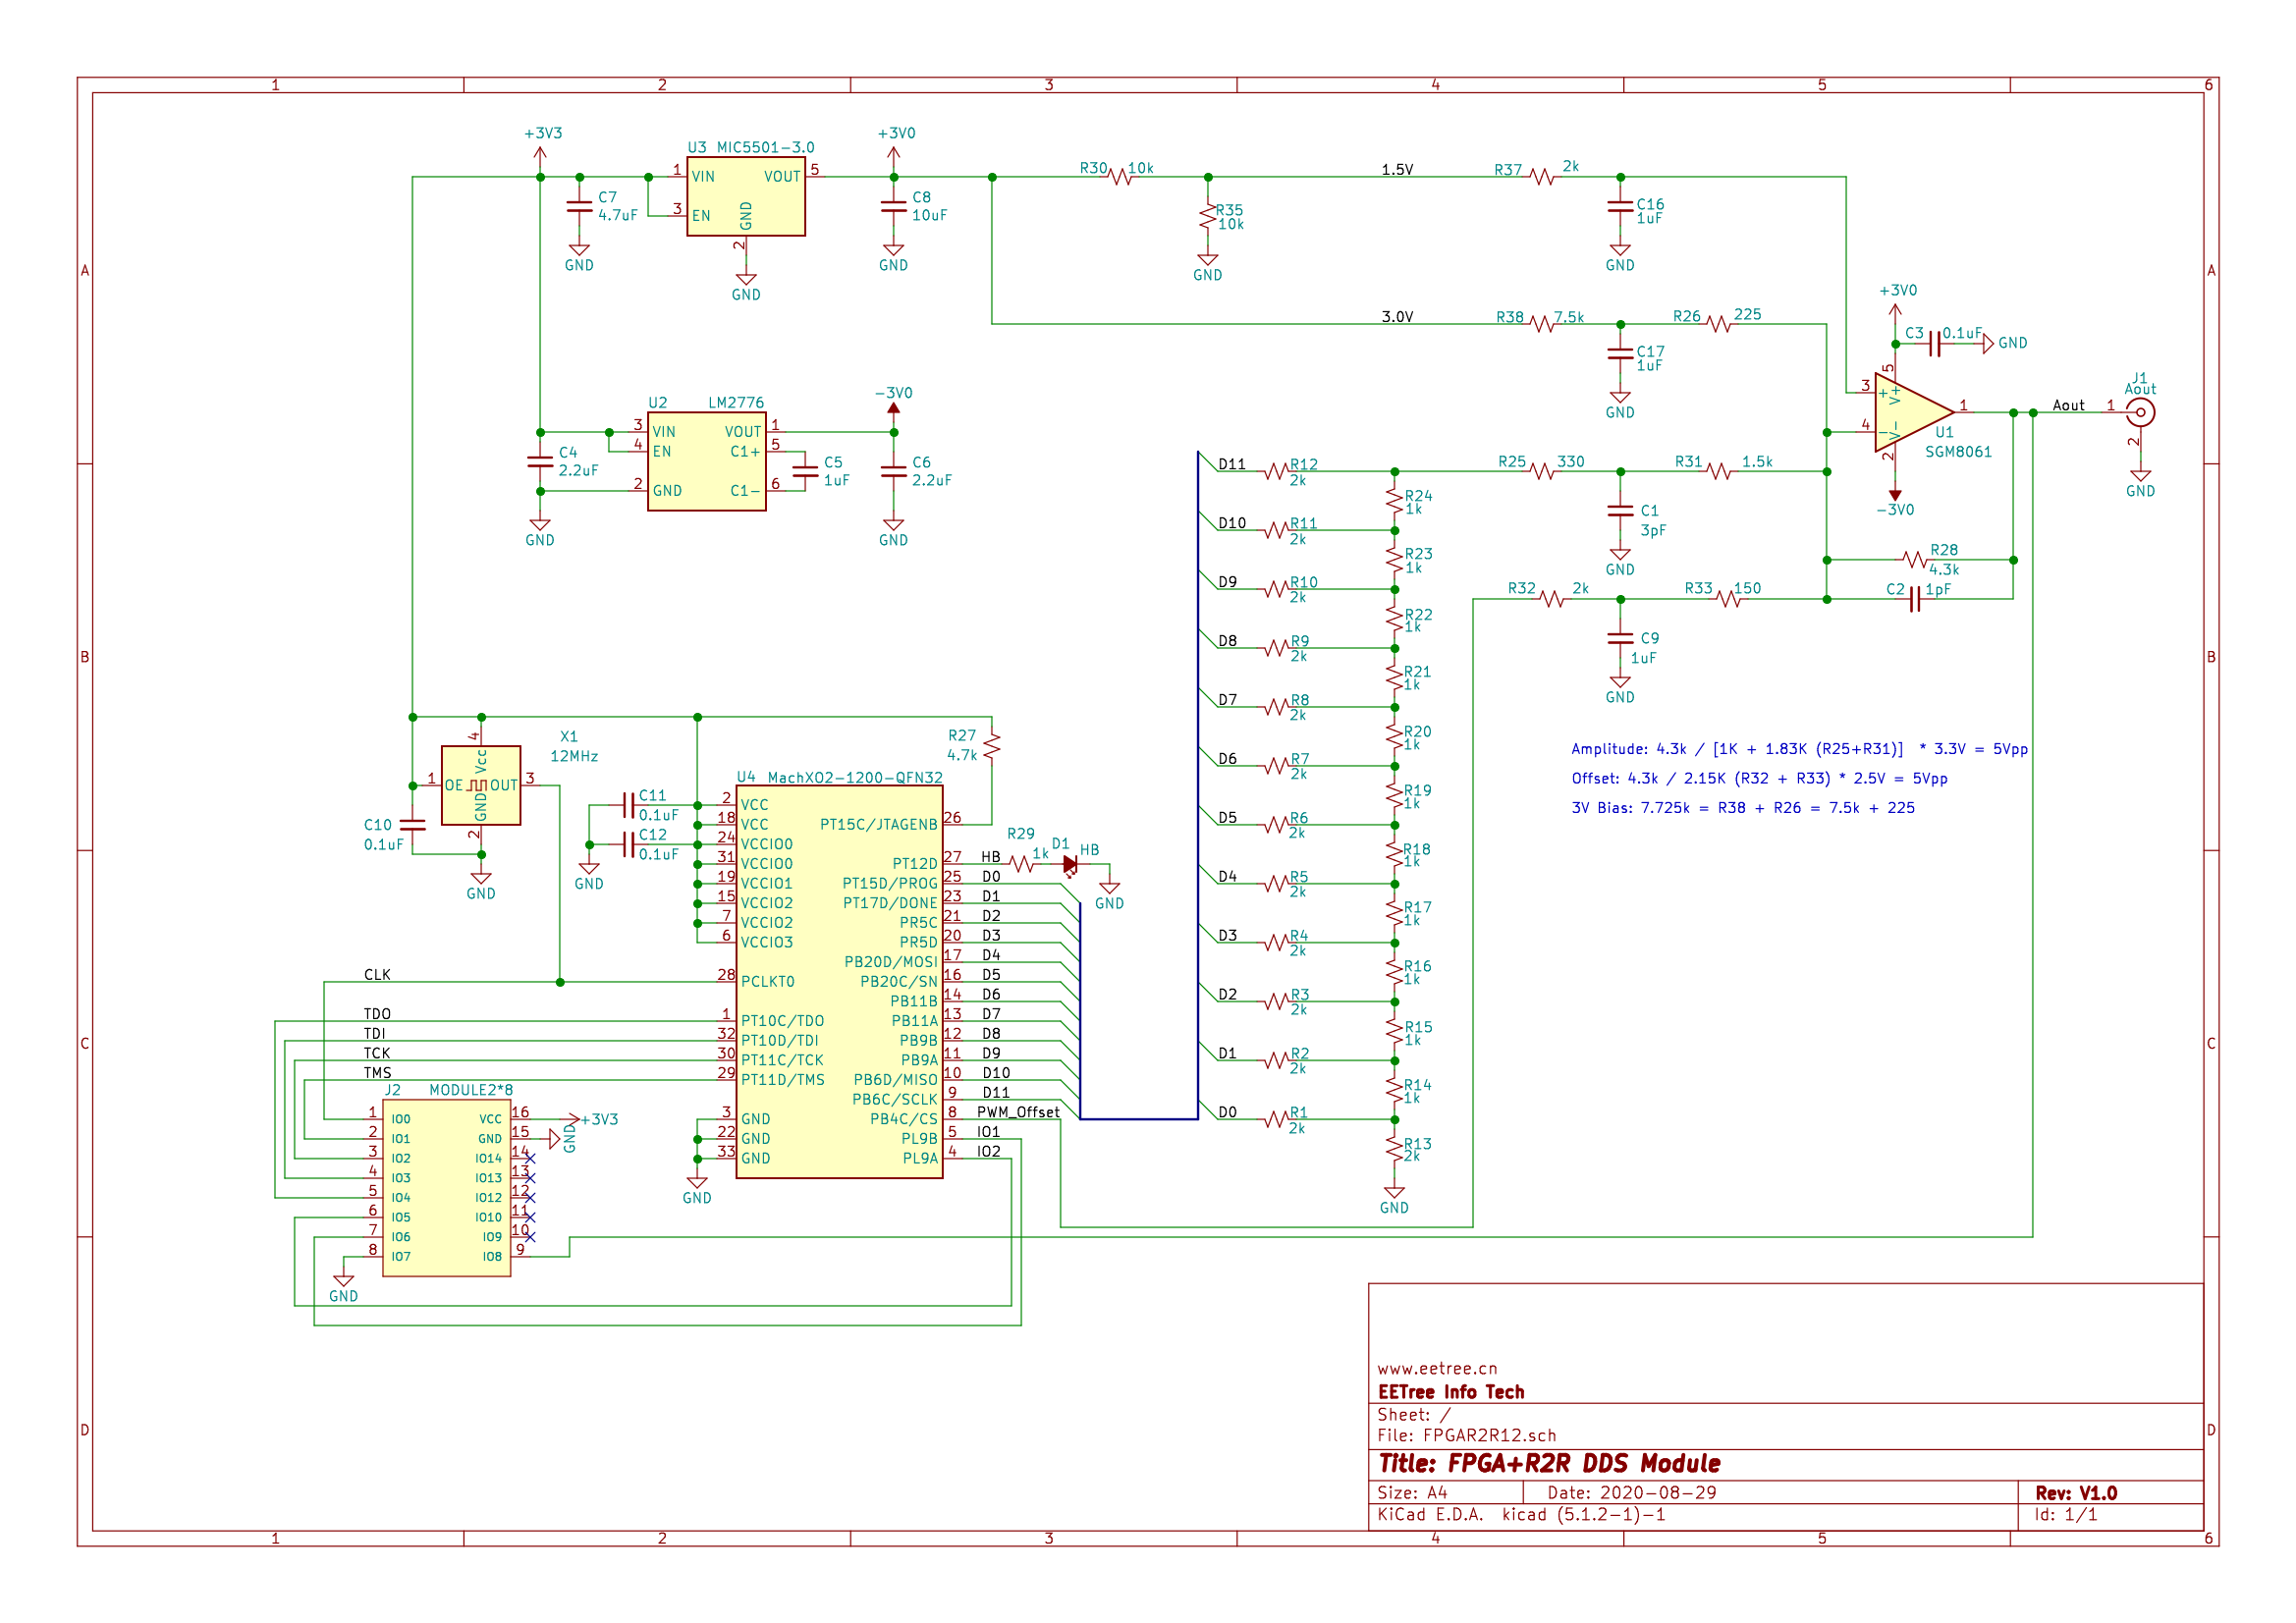
Task: Select resistor R29 1k symbol
Action: (x=1021, y=864)
